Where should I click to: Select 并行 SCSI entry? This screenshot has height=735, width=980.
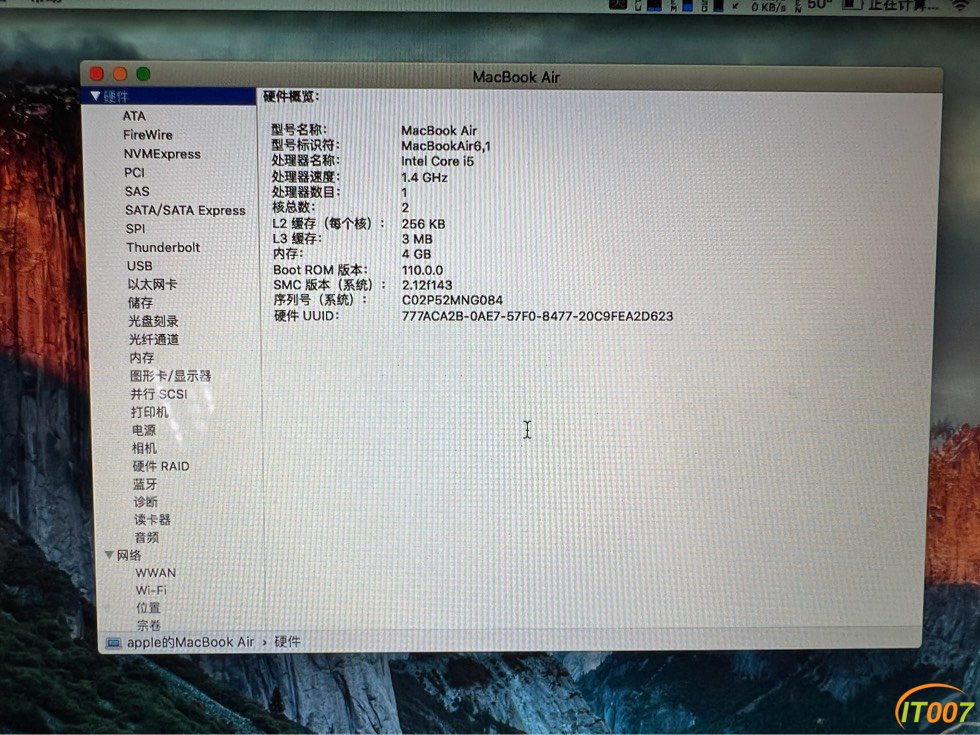159,394
